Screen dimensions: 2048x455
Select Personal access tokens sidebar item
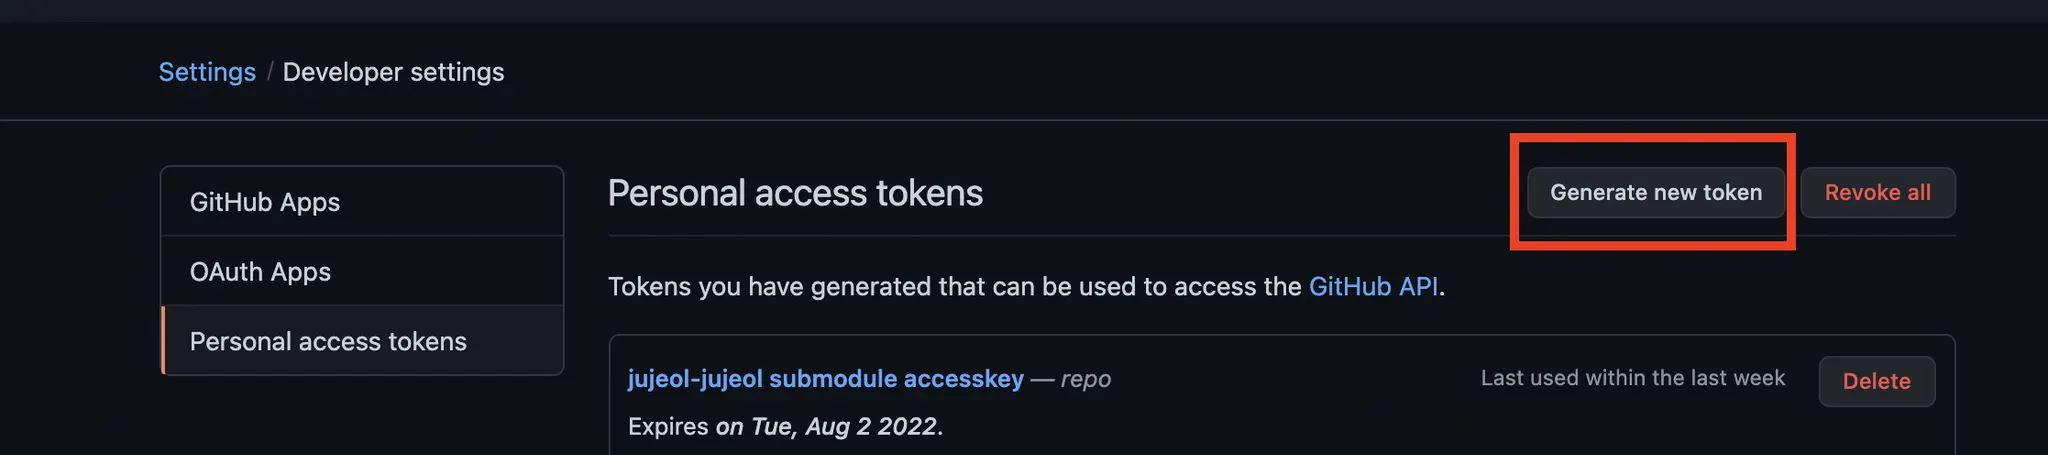(328, 342)
